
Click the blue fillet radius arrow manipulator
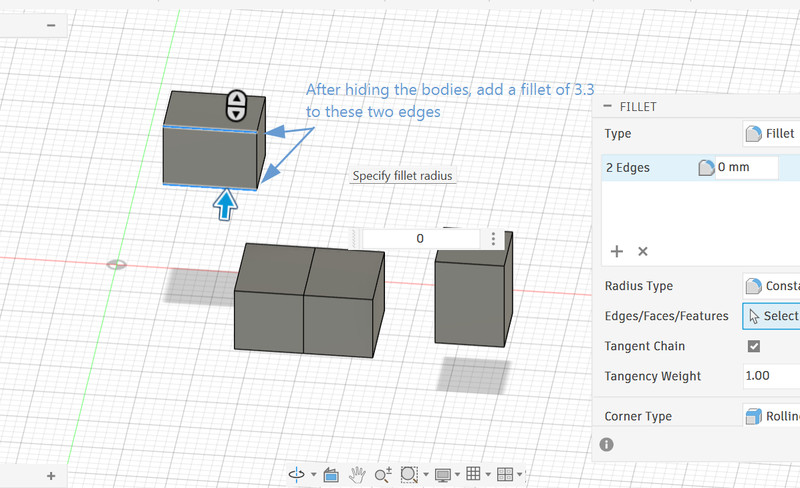(x=225, y=204)
